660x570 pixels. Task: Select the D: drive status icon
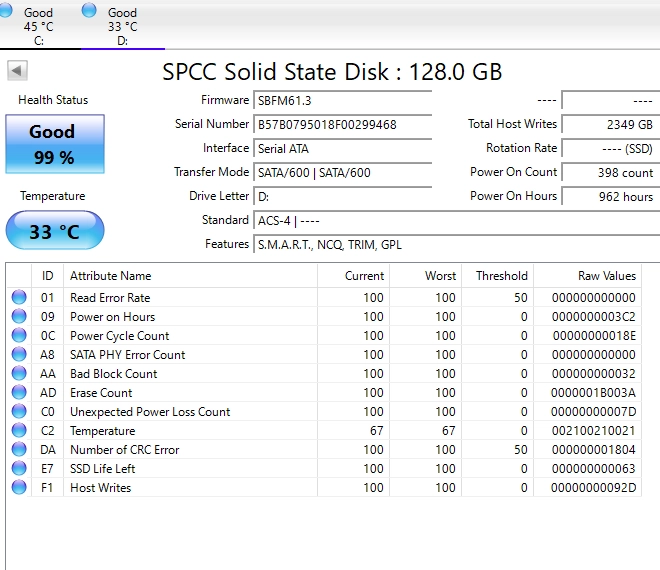pos(89,10)
